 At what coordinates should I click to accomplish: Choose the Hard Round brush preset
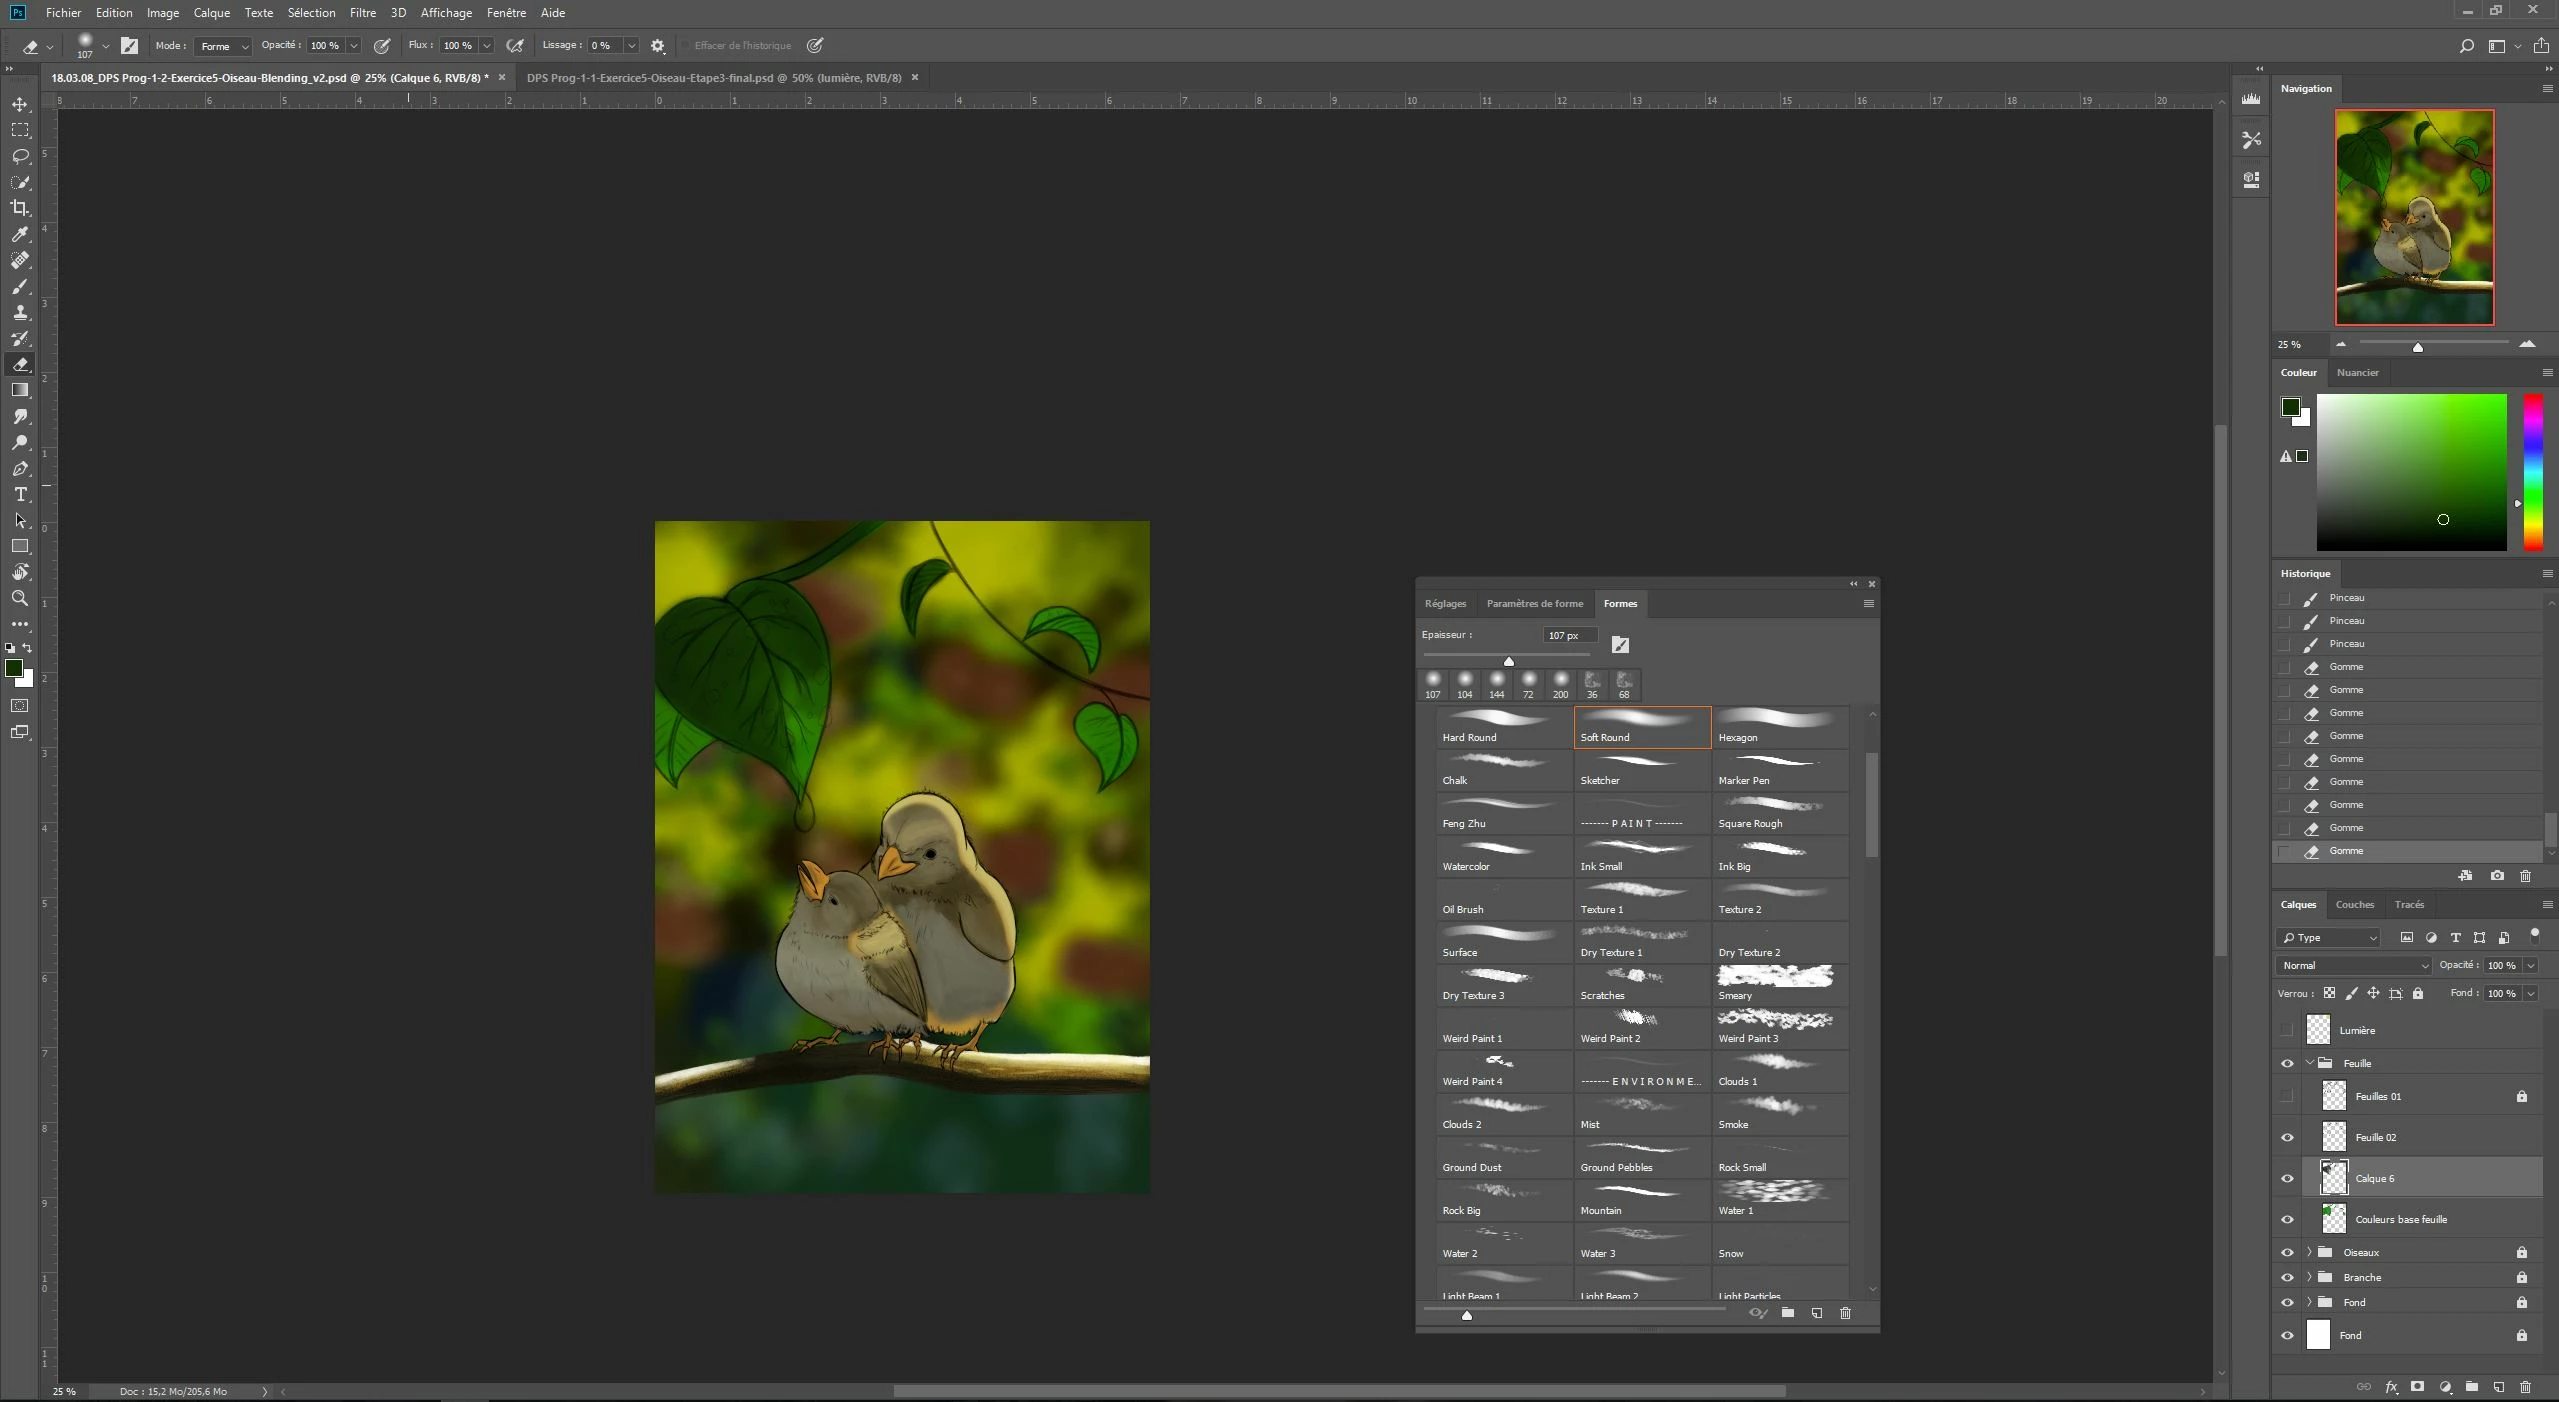(x=1501, y=727)
